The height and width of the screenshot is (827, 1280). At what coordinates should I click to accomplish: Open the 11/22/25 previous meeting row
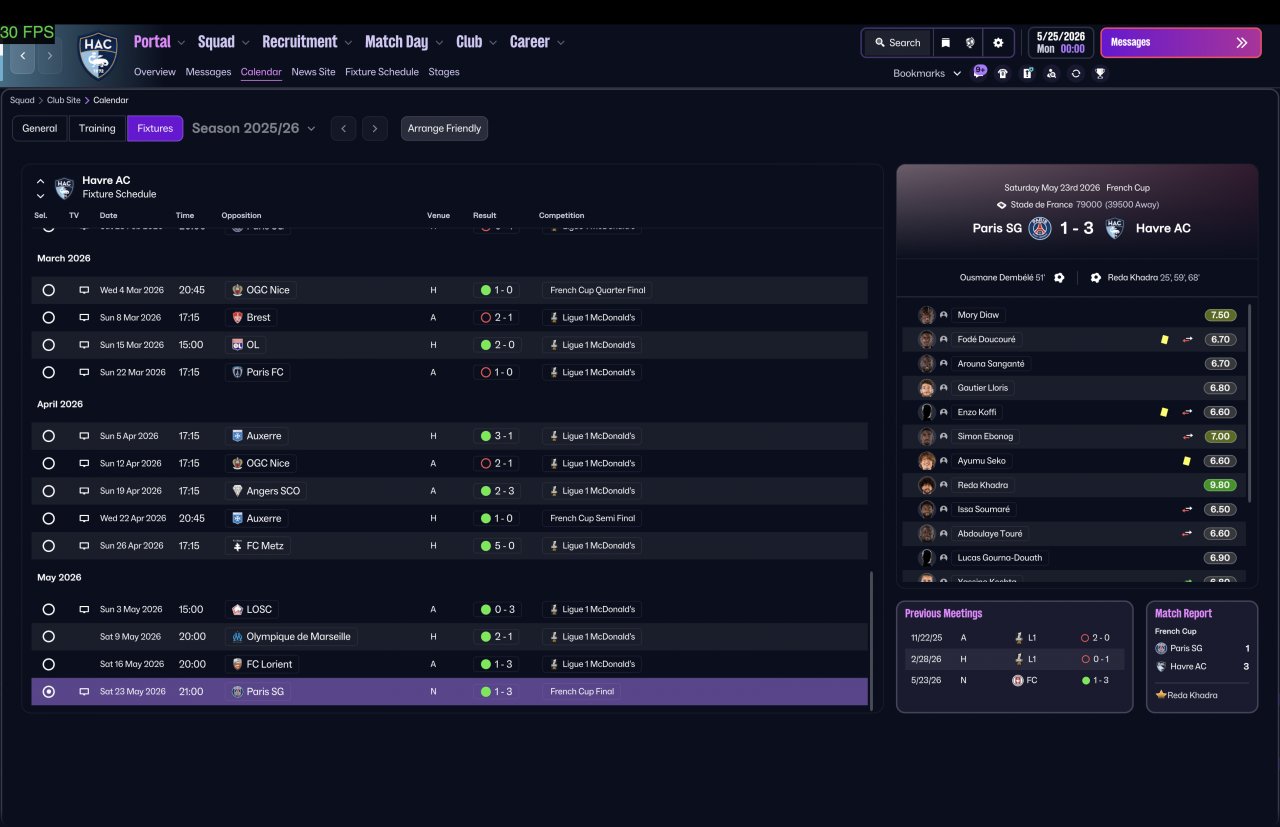pyautogui.click(x=1014, y=637)
